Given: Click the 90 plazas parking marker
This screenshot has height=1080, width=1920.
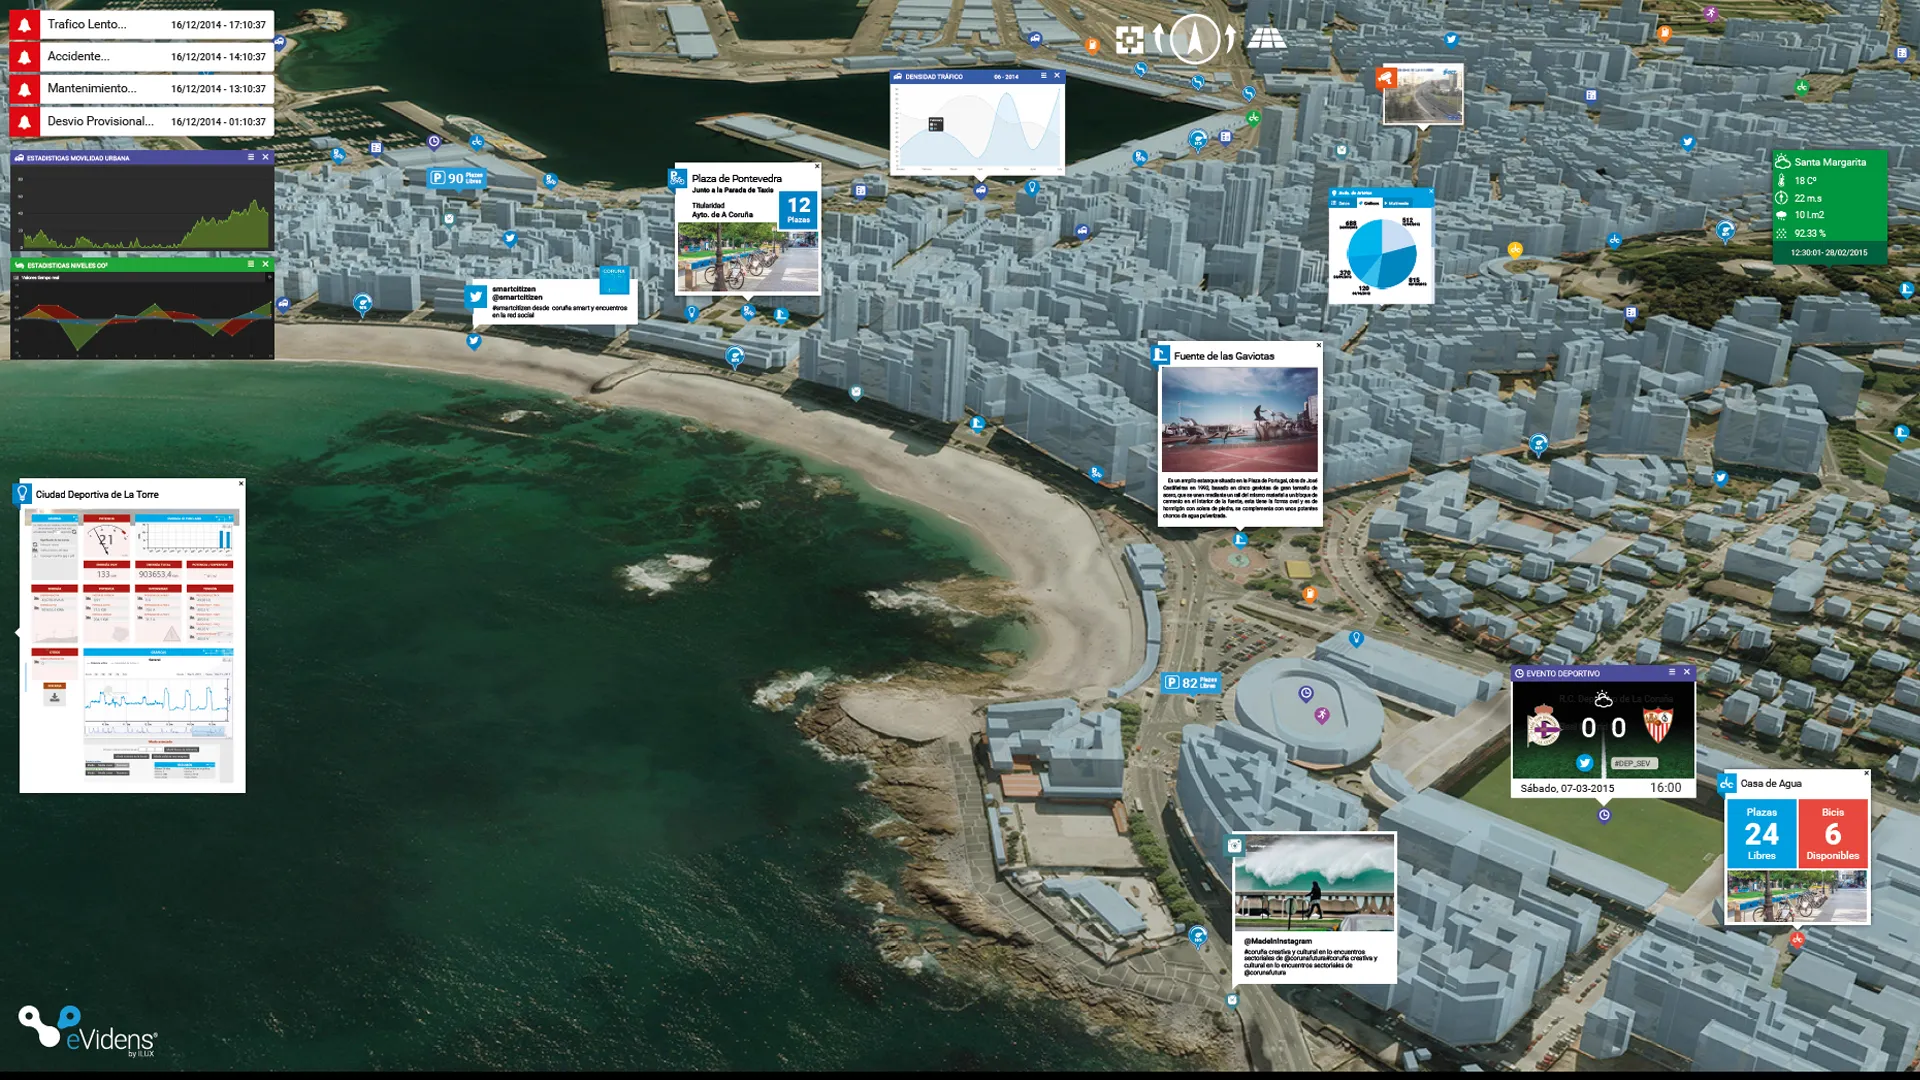Looking at the screenshot, I should (x=456, y=178).
